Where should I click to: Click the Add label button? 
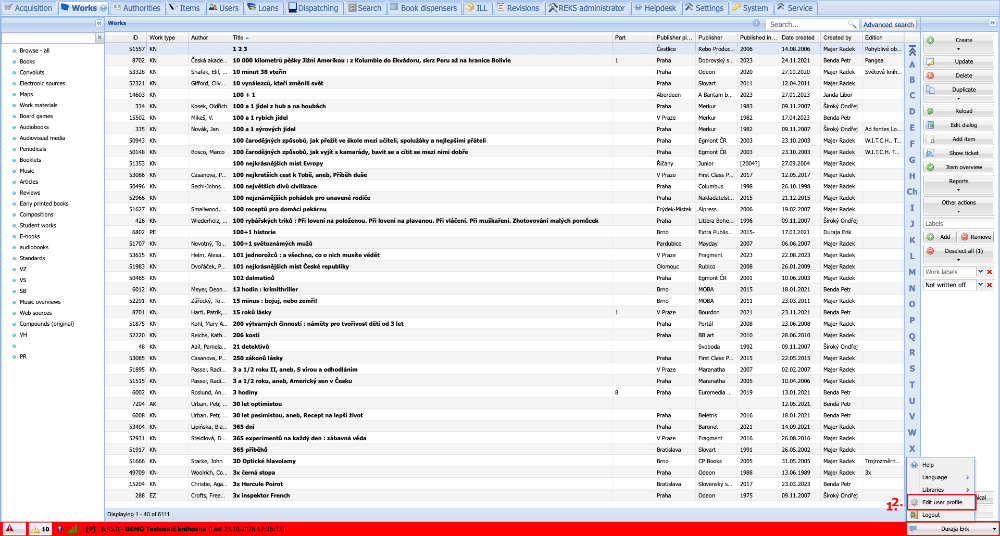(x=940, y=237)
